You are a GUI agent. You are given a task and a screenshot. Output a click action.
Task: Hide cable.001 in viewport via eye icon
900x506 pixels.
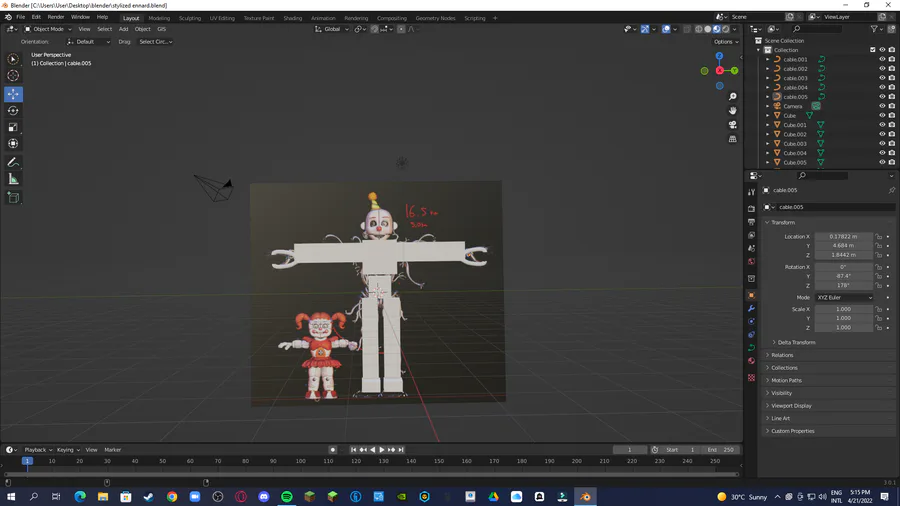(x=882, y=59)
